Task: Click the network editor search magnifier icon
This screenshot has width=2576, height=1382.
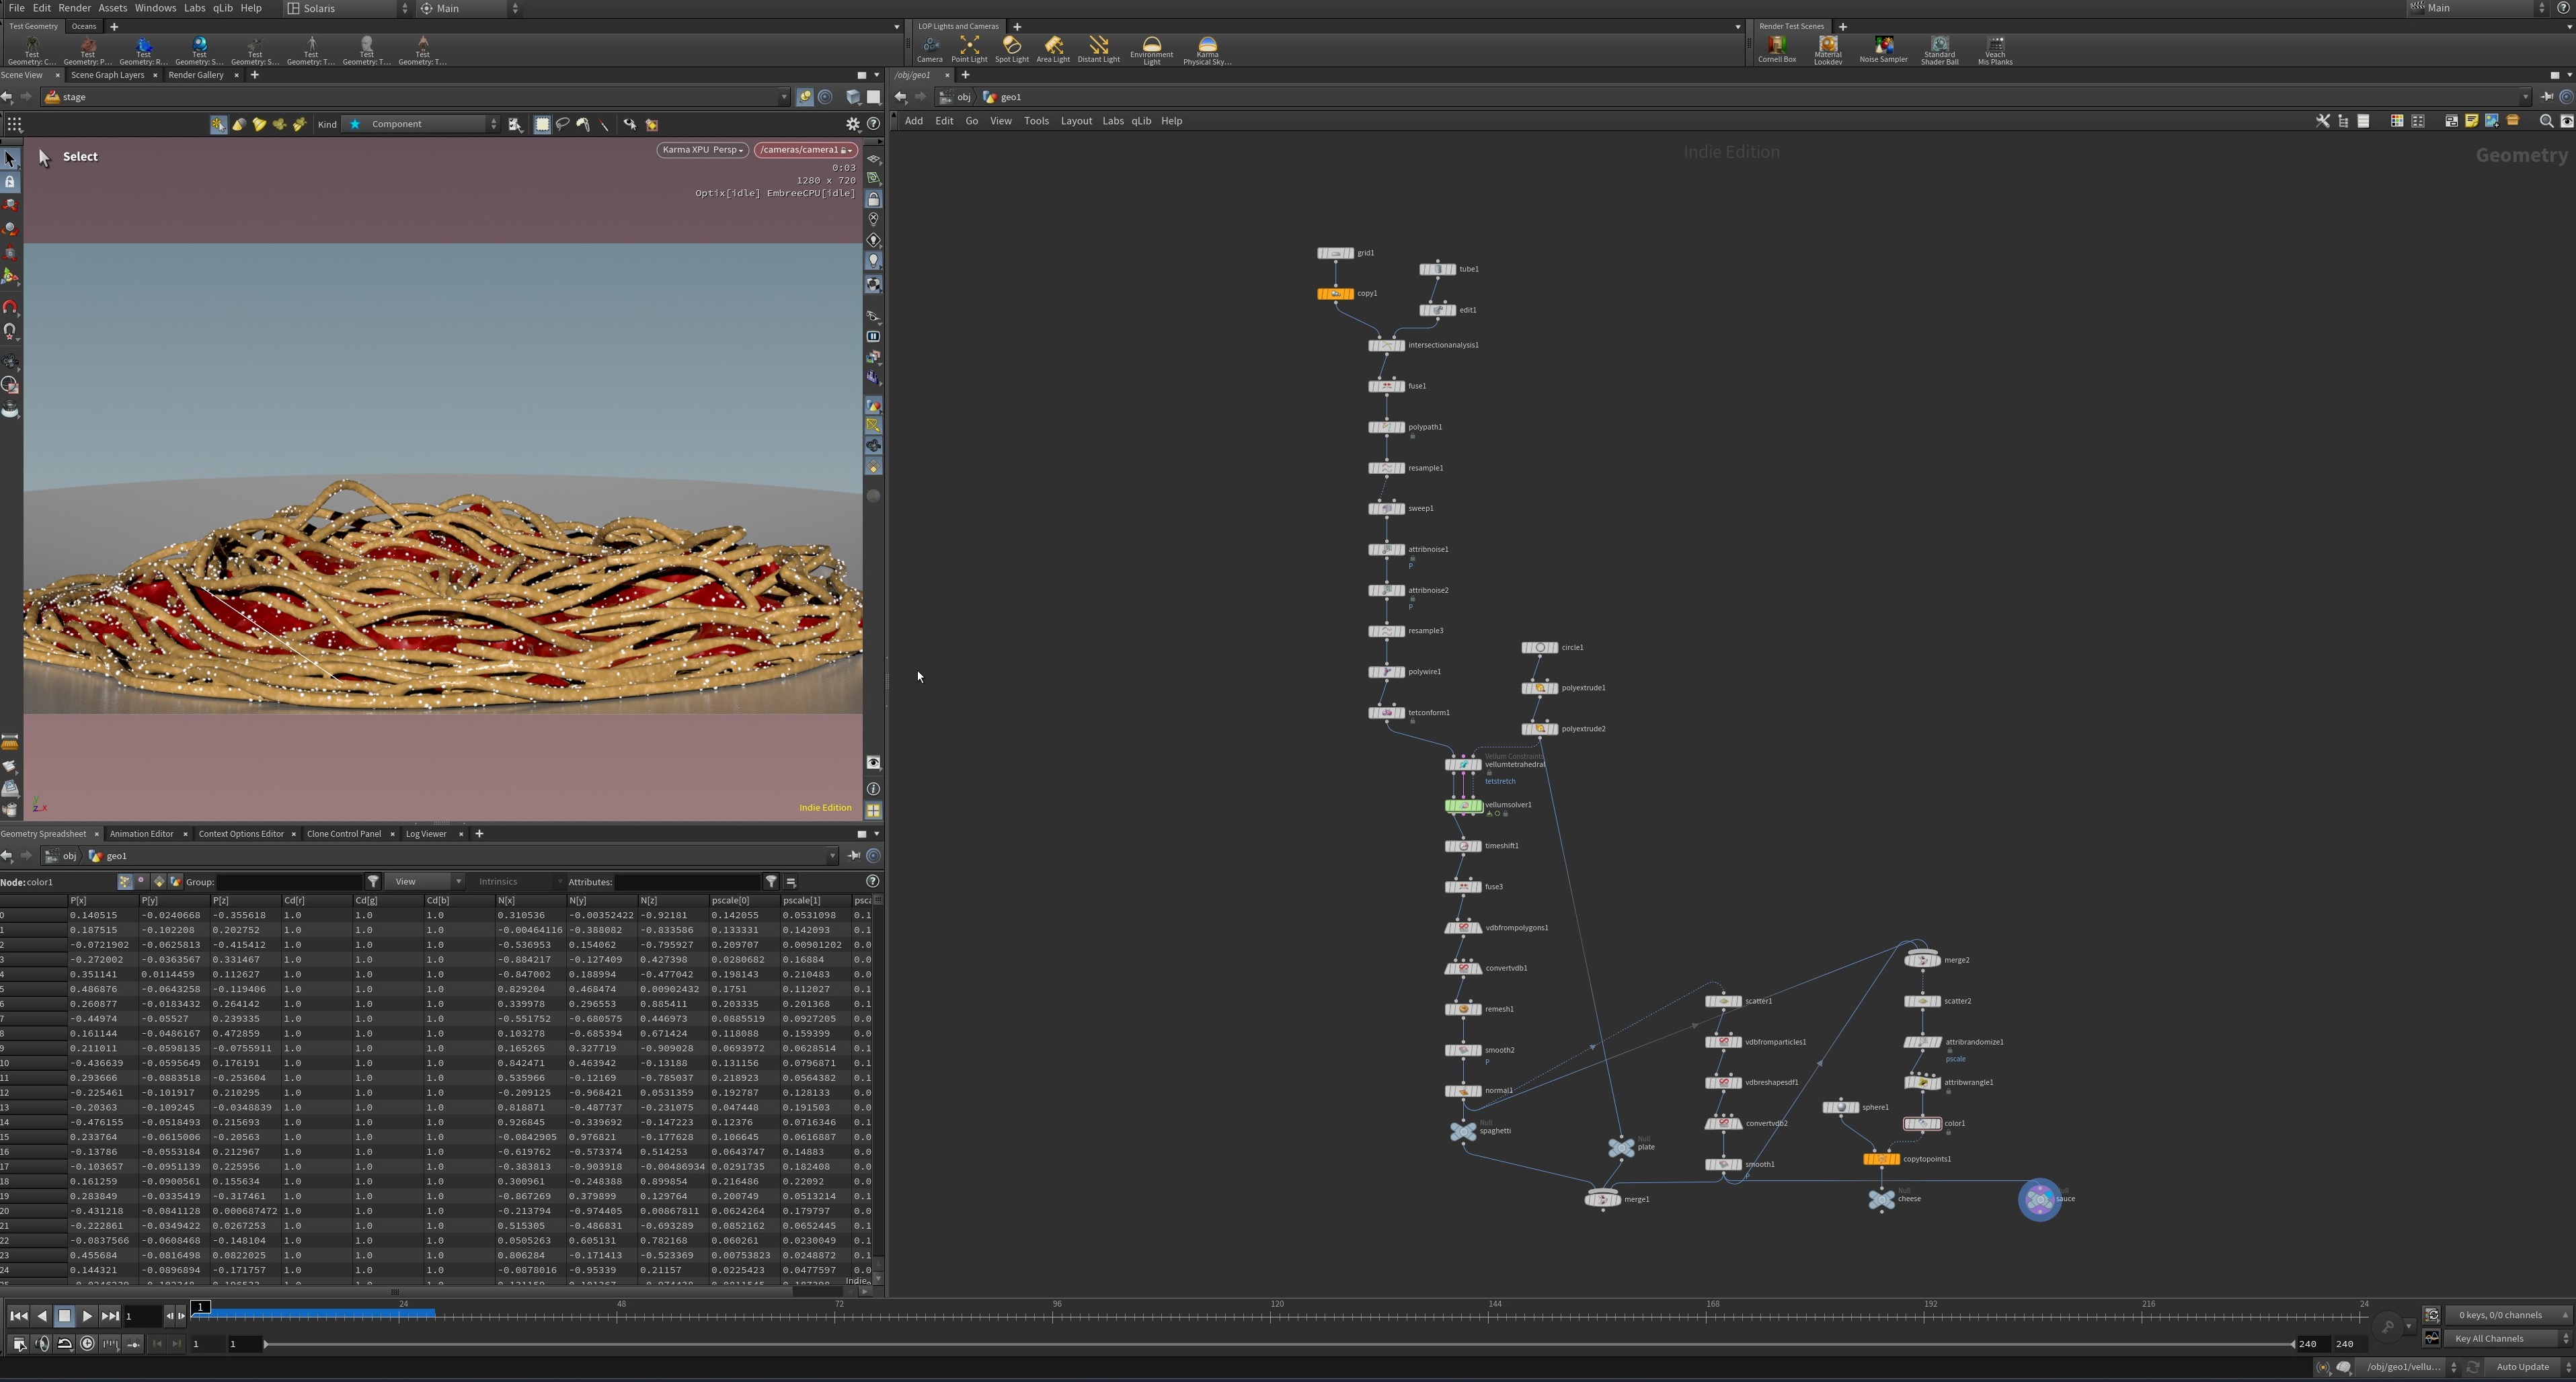Action: 2546,121
